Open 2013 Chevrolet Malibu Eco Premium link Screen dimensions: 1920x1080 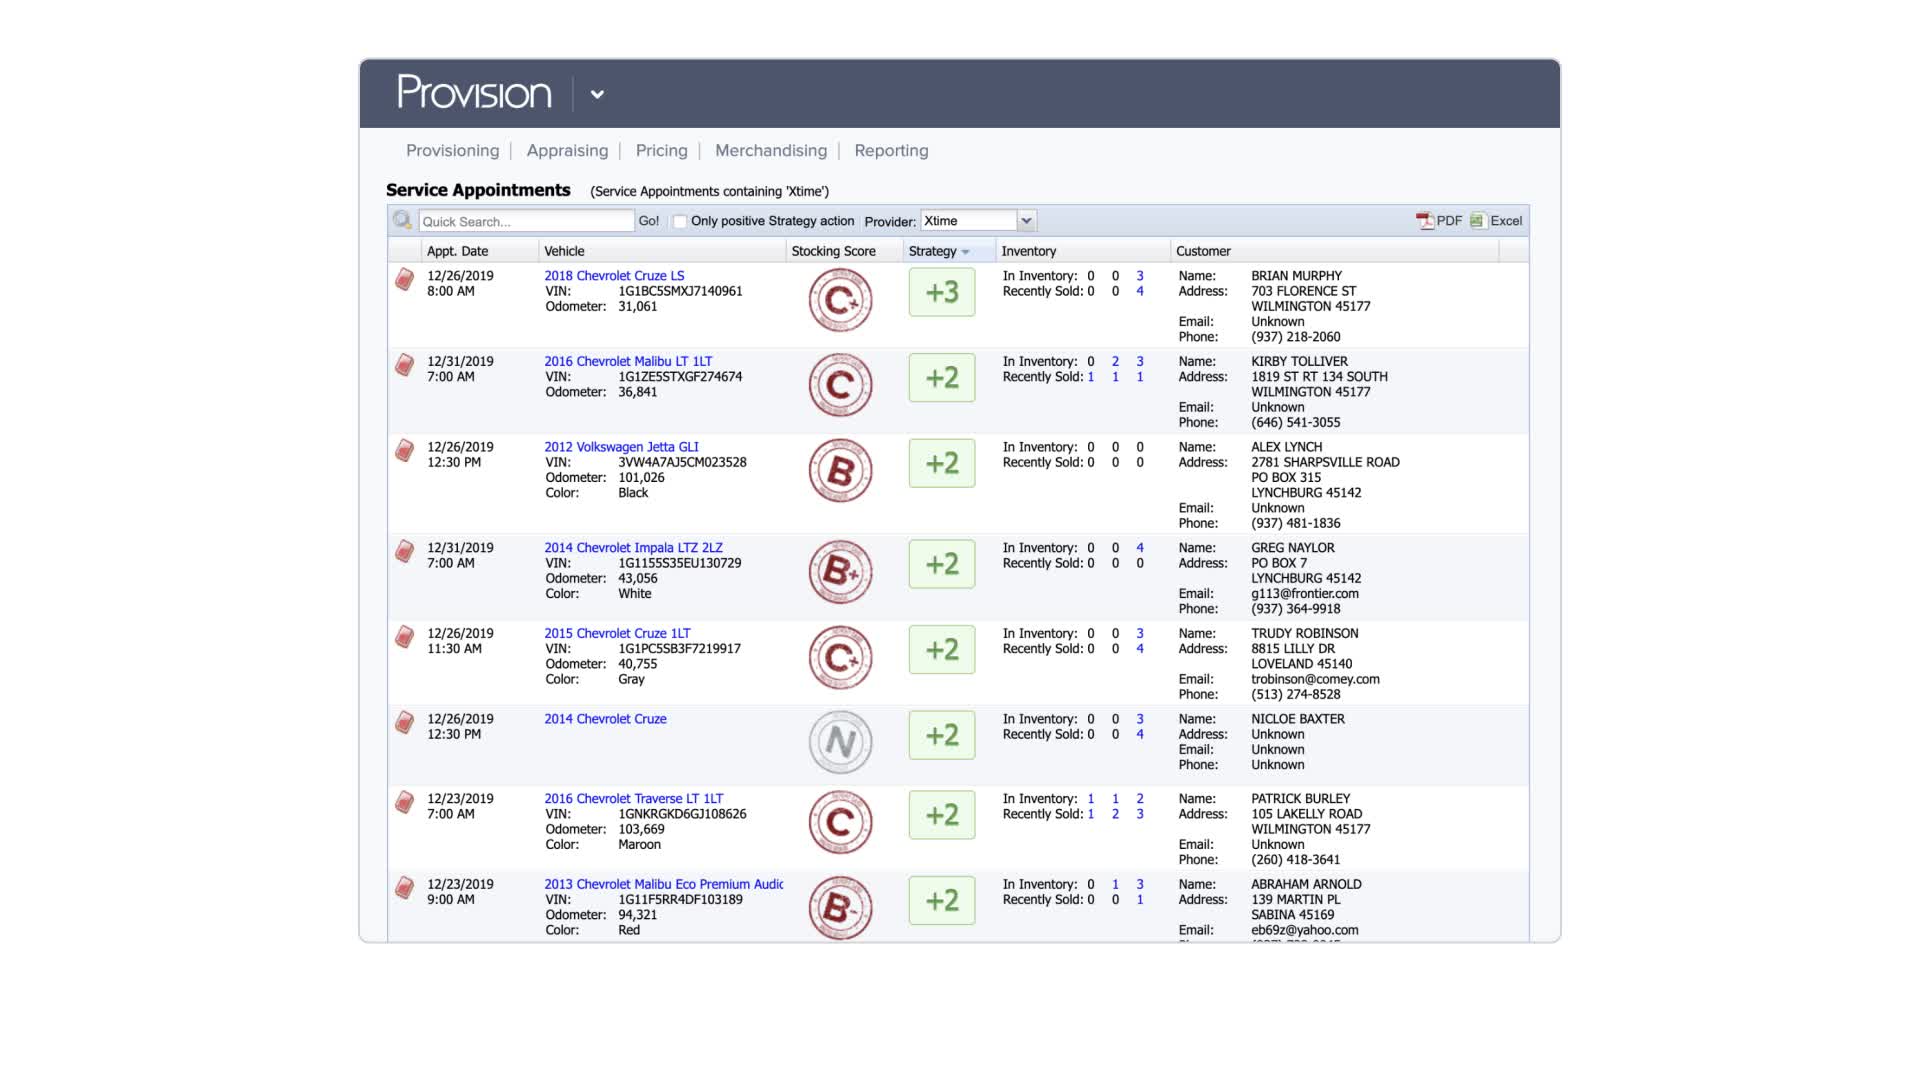[663, 884]
